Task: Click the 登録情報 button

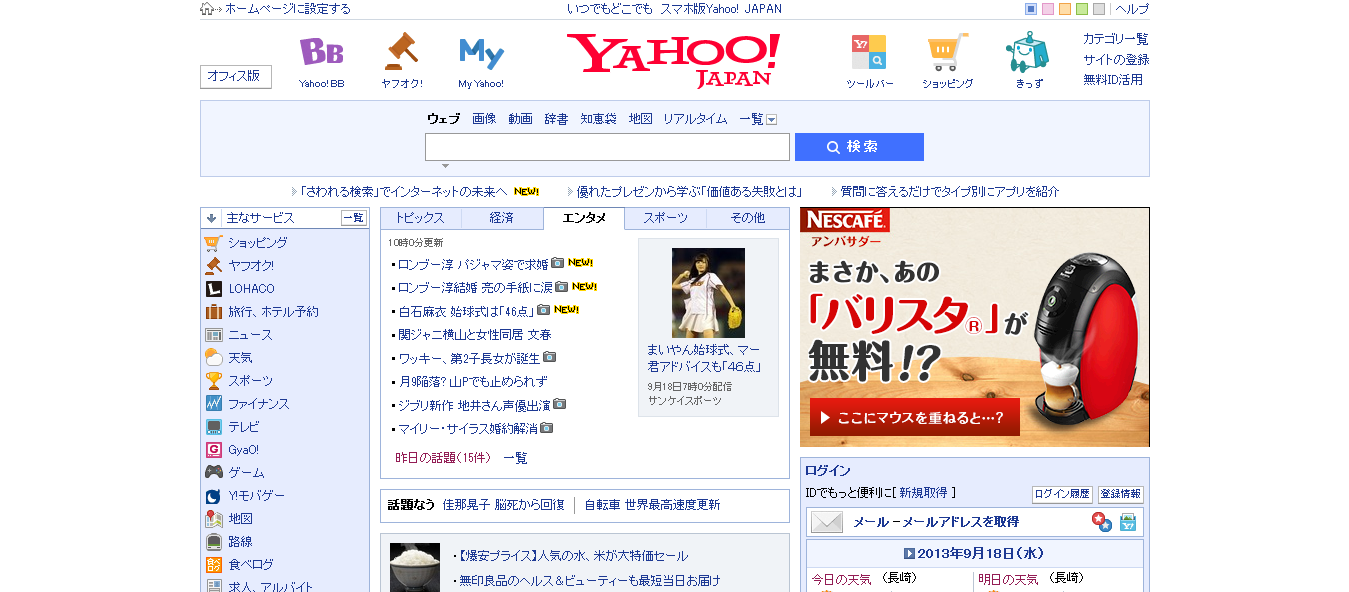Action: click(1120, 494)
